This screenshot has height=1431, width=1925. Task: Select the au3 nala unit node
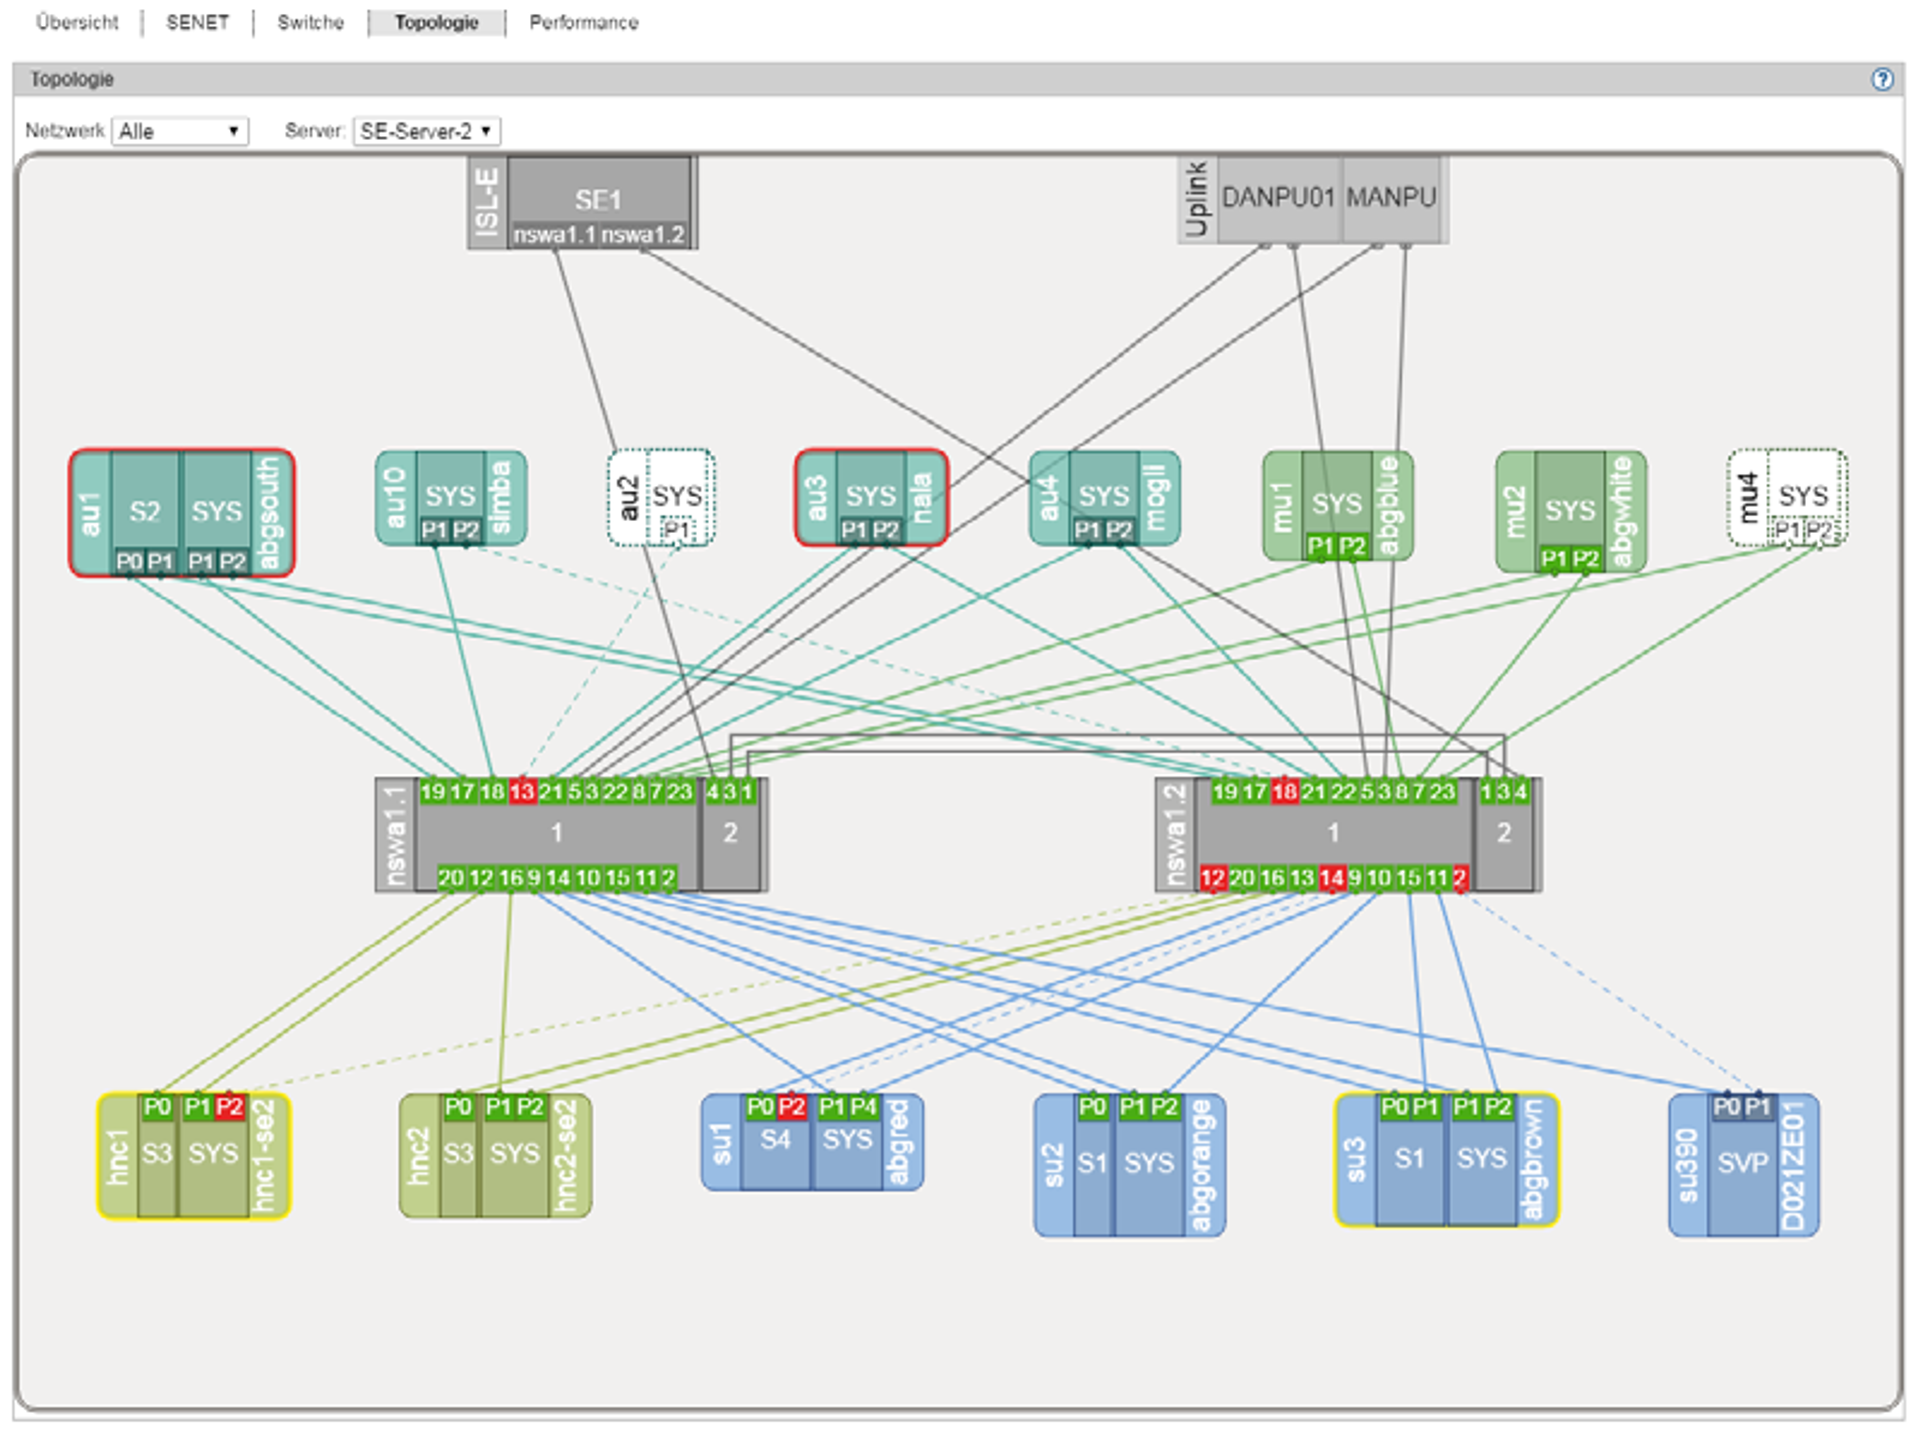coord(870,496)
